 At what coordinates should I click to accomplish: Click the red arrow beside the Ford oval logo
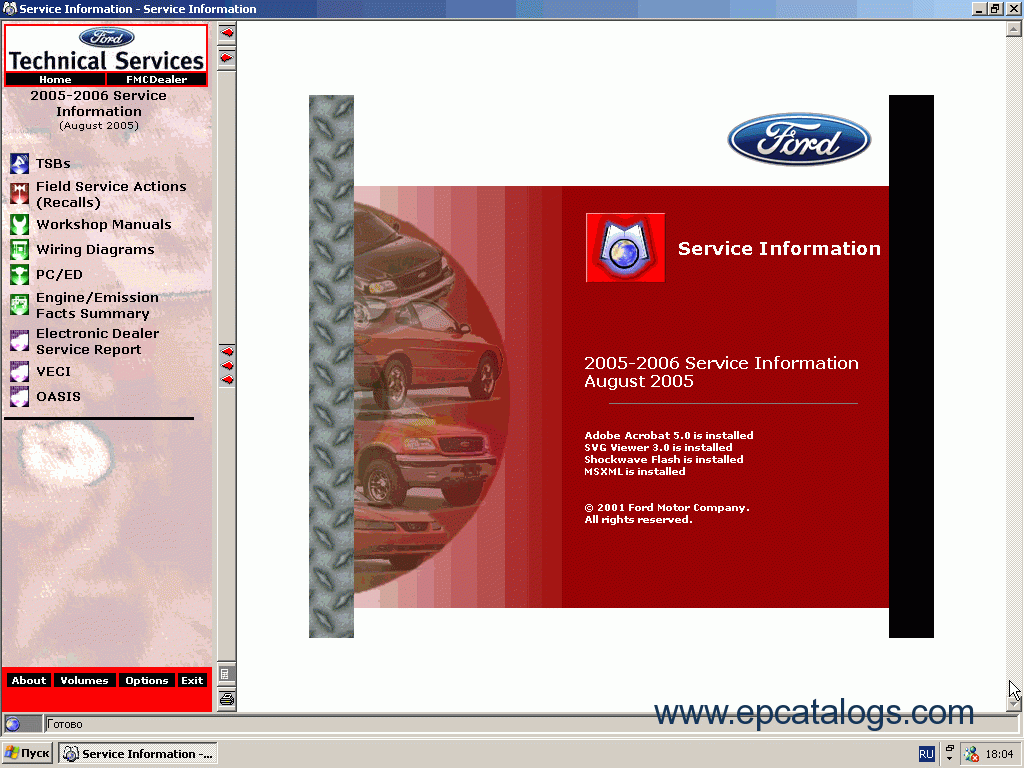click(227, 33)
